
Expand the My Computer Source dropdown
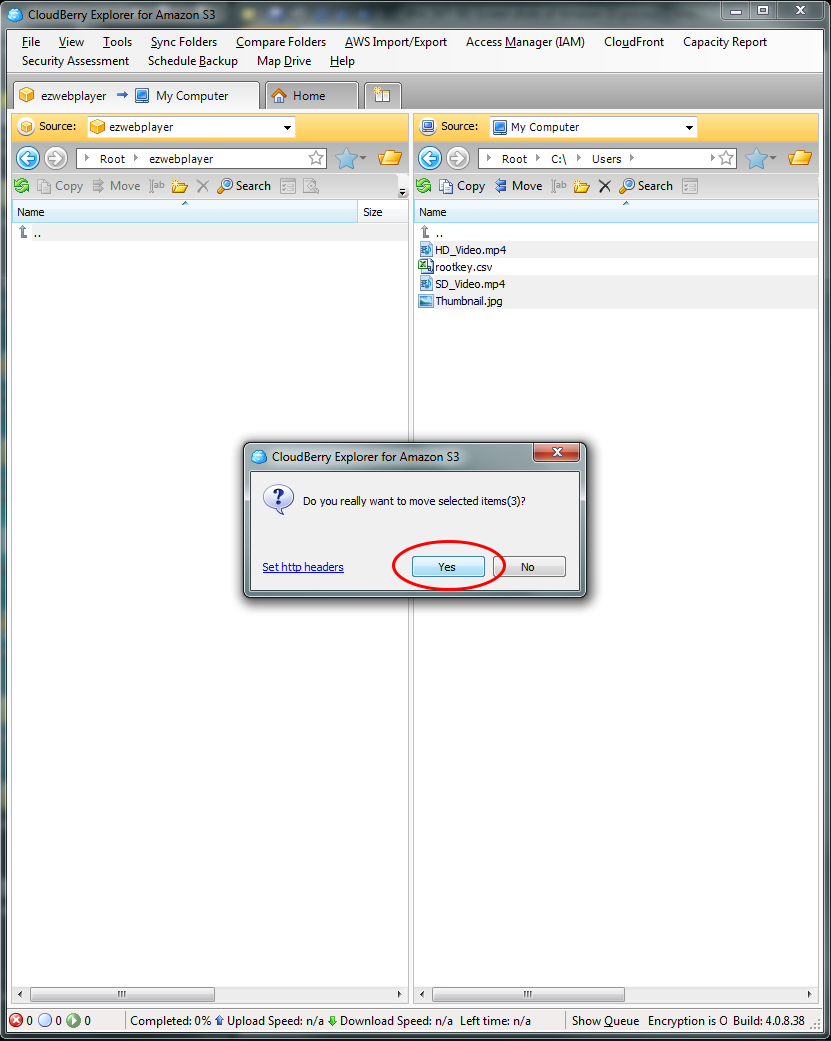click(690, 127)
